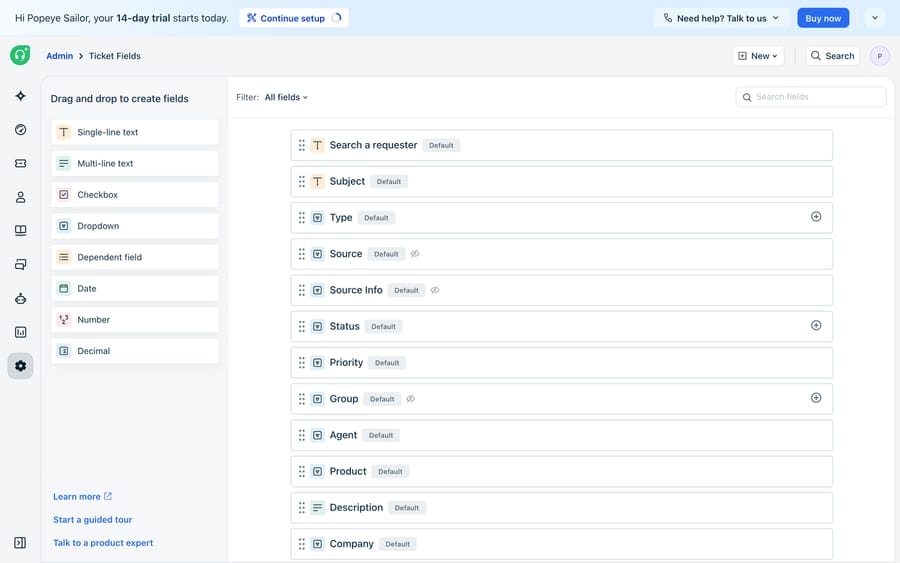Viewport: 900px width, 563px height.
Task: Click Start a guided tour link
Action: 92,519
